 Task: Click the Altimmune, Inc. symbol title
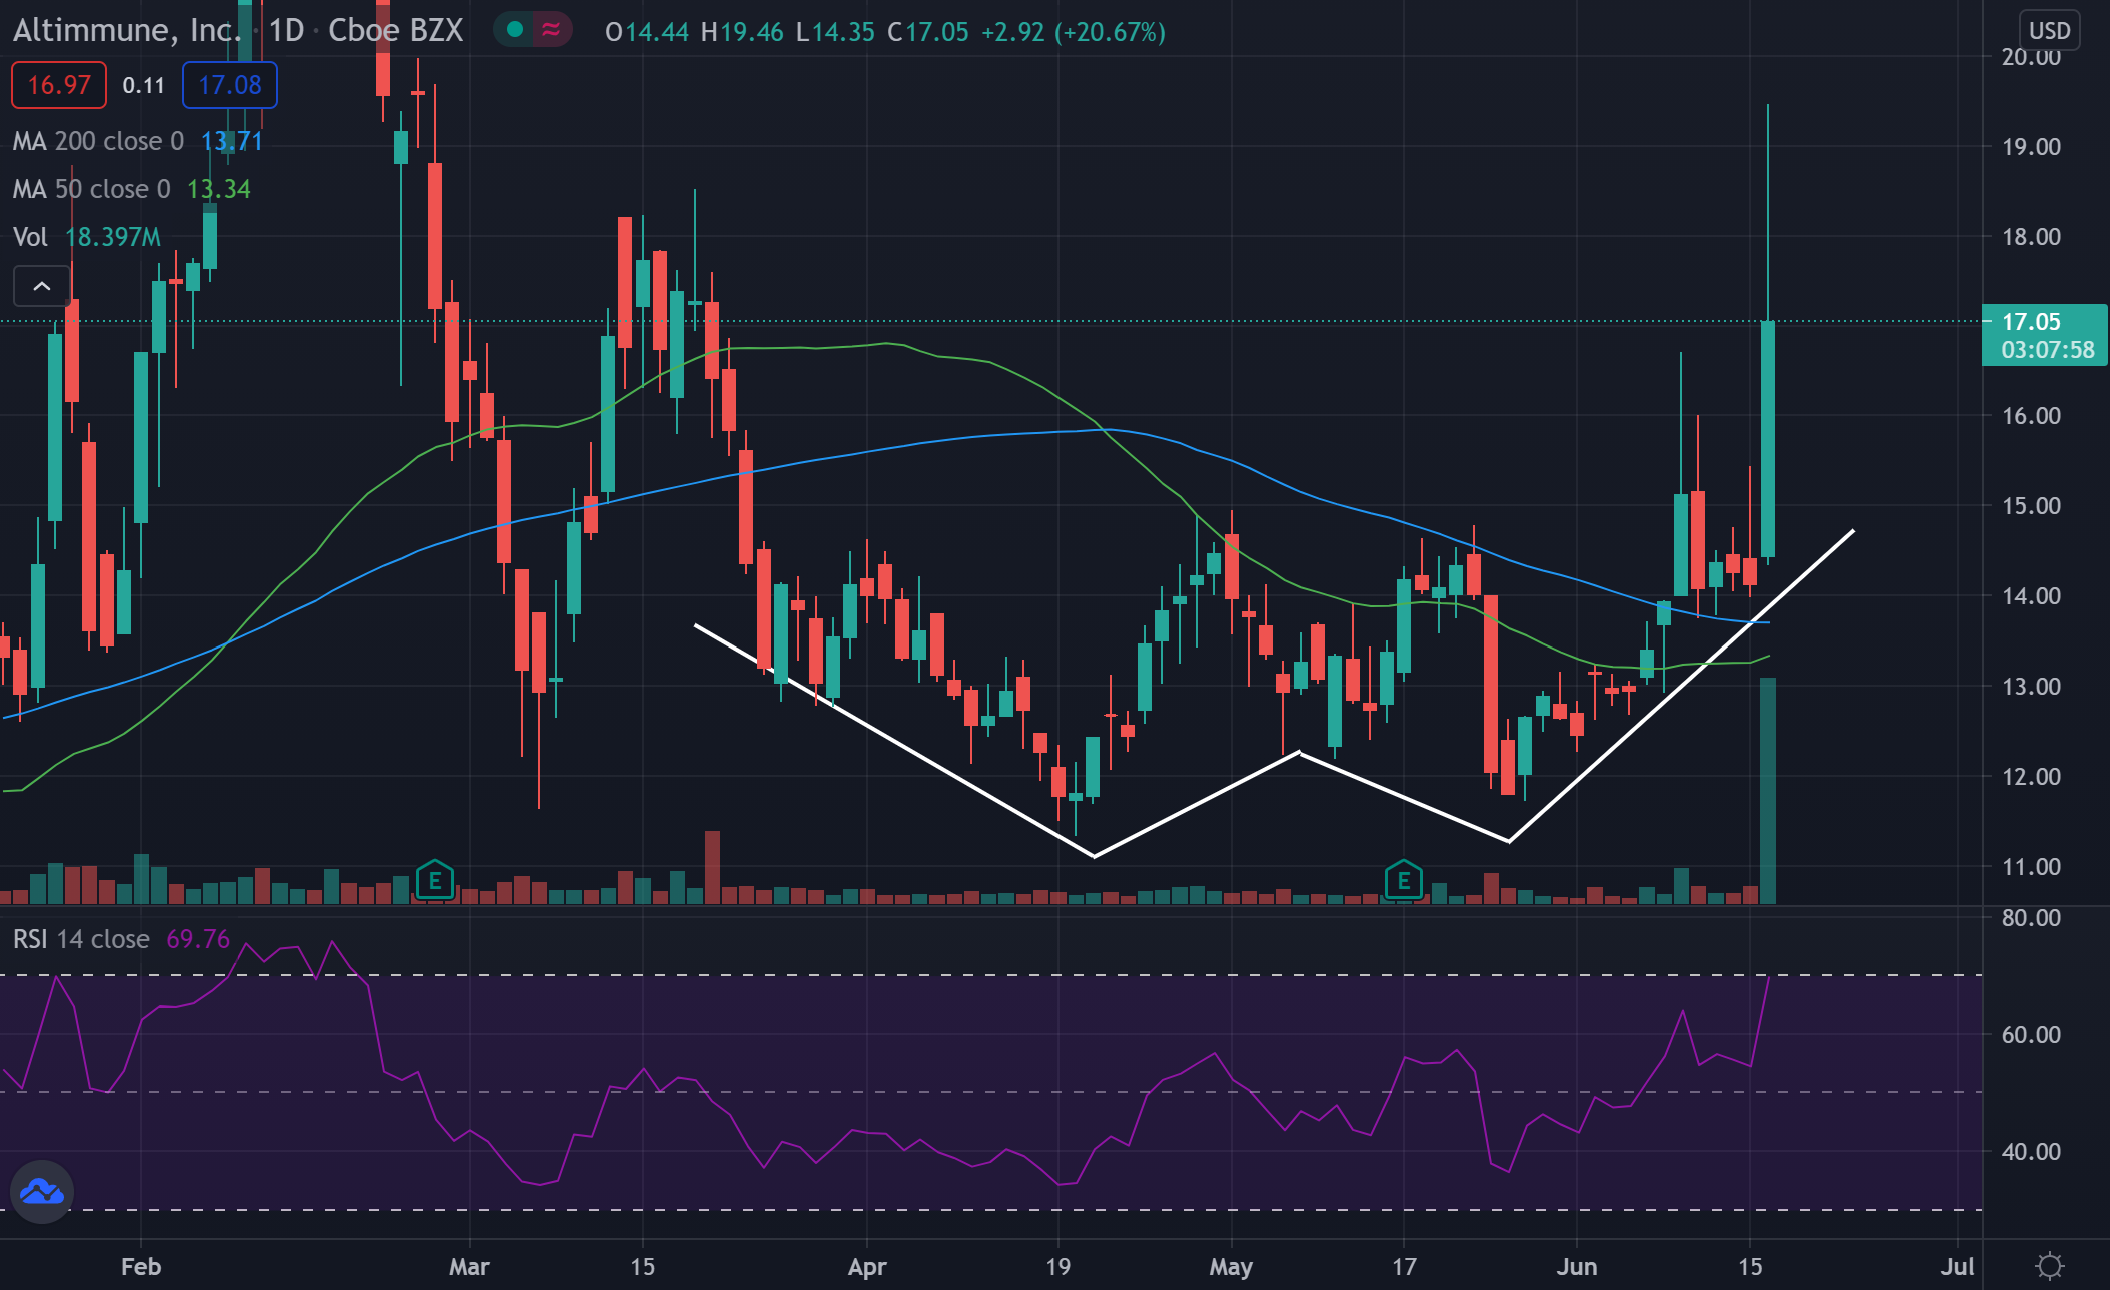click(x=127, y=31)
